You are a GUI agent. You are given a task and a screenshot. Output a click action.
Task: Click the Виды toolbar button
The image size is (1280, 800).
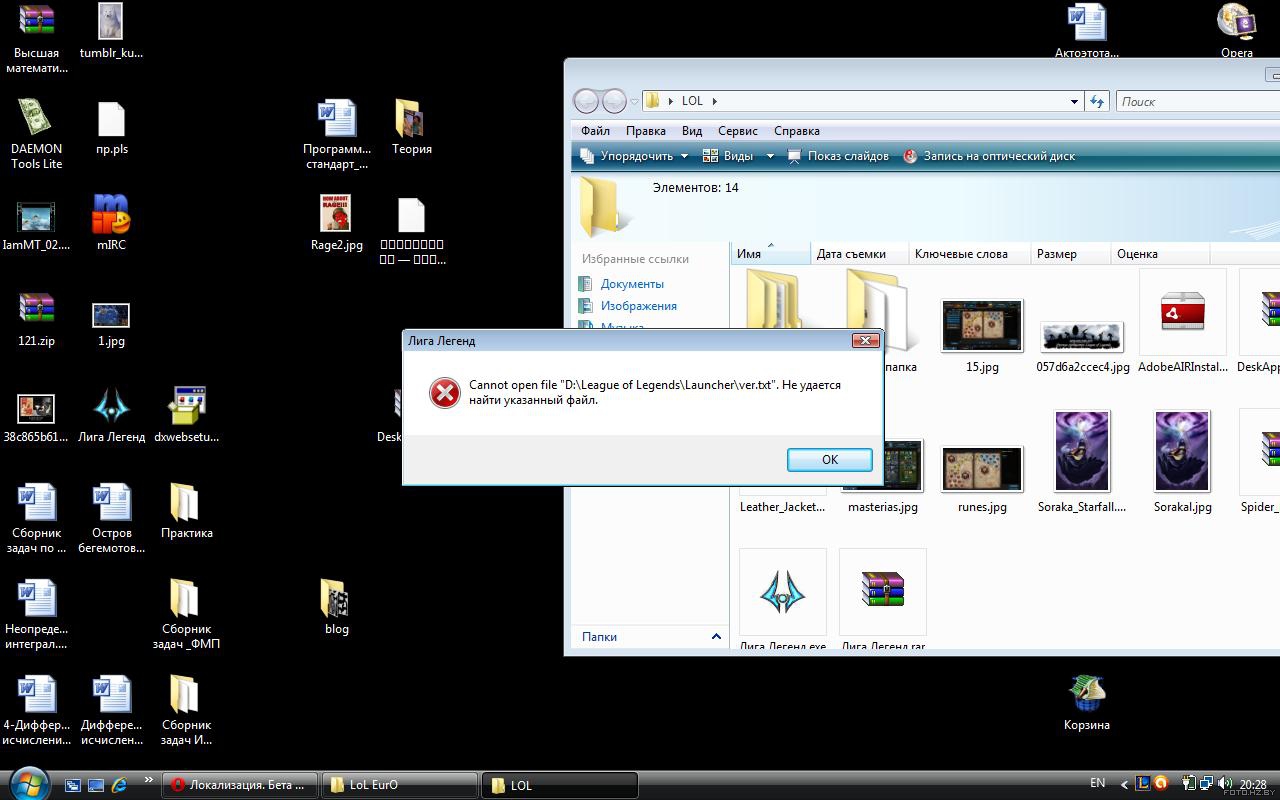click(x=728, y=156)
